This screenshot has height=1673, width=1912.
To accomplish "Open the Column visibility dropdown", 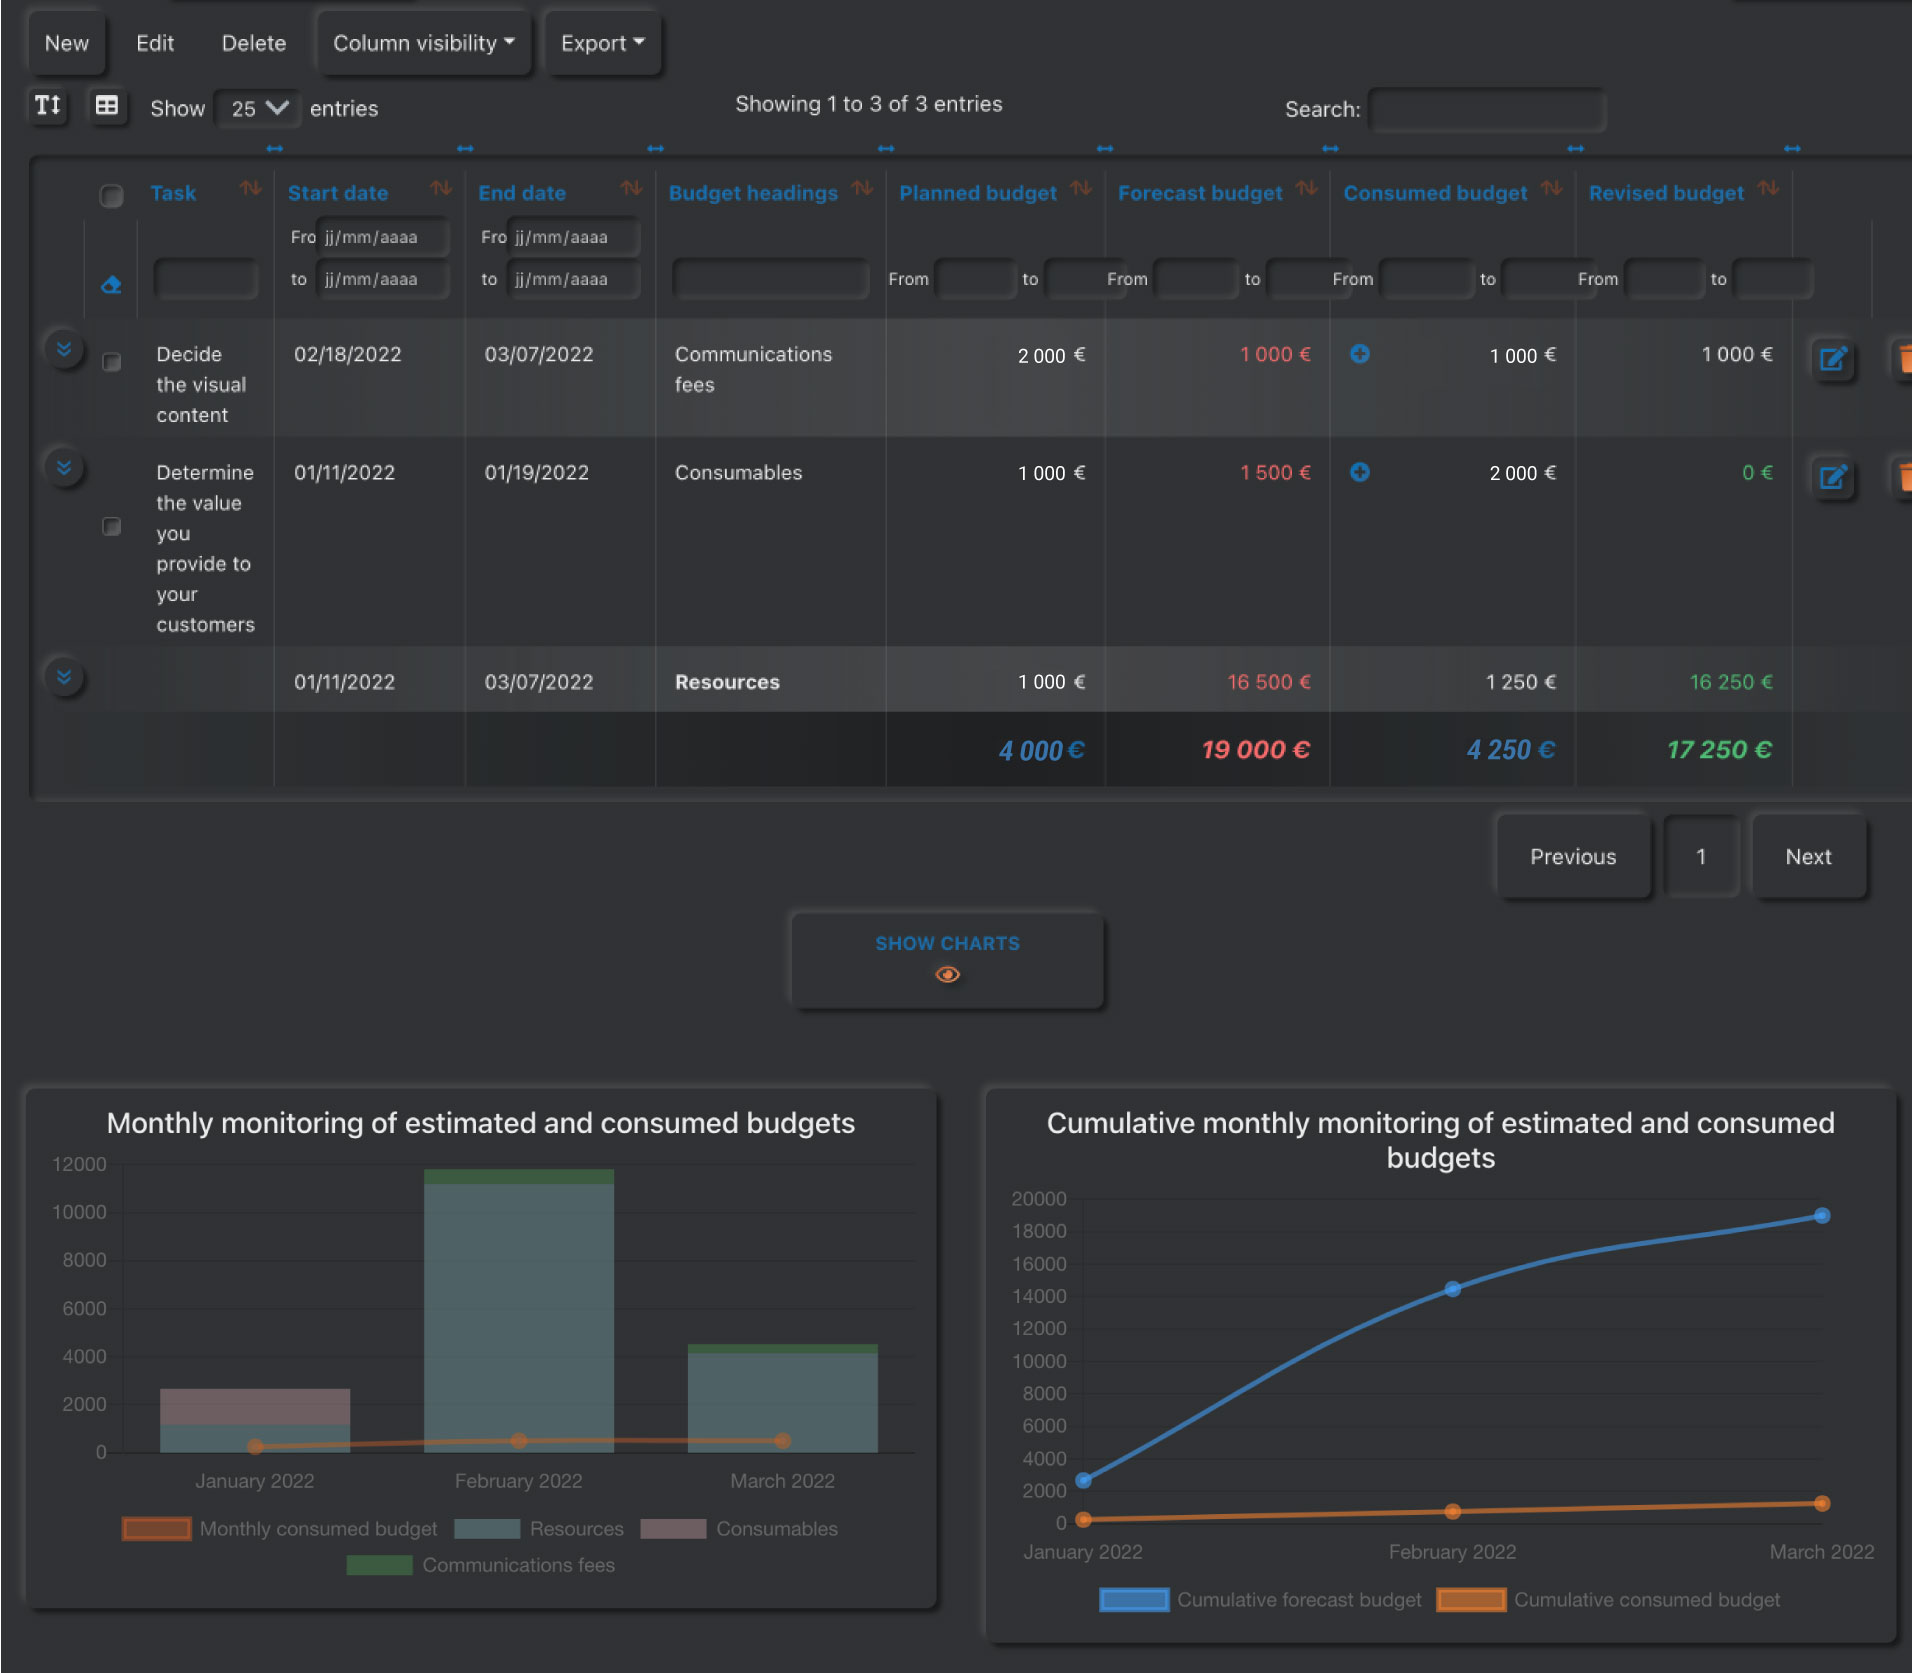I will [424, 43].
